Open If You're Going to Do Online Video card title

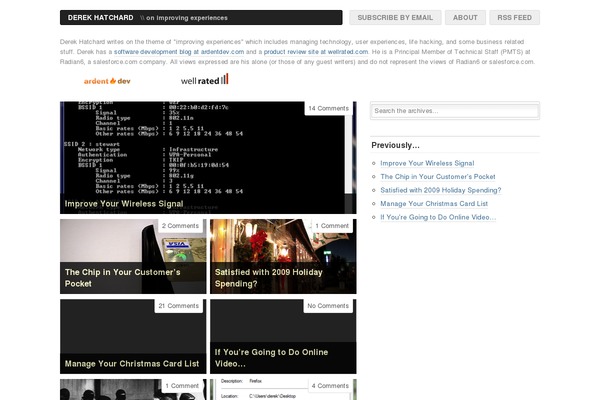point(271,358)
